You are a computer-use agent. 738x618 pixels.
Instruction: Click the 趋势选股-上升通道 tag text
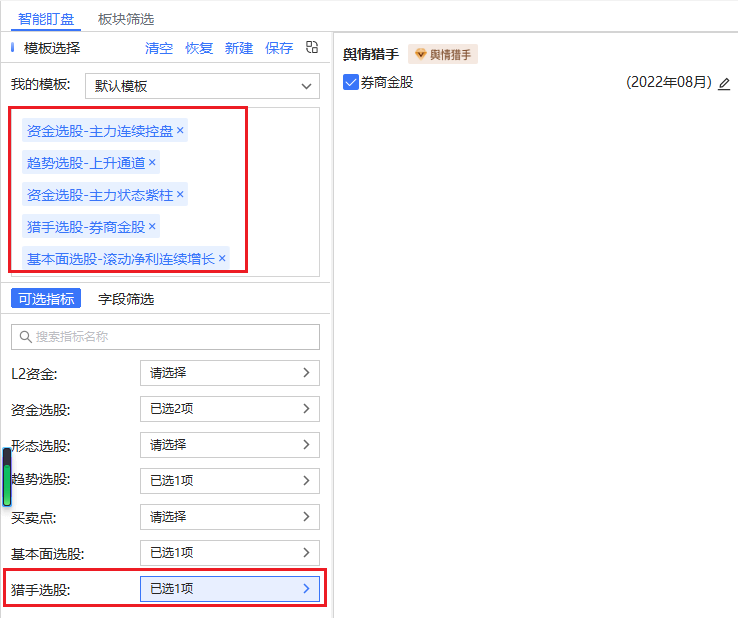[x=86, y=163]
